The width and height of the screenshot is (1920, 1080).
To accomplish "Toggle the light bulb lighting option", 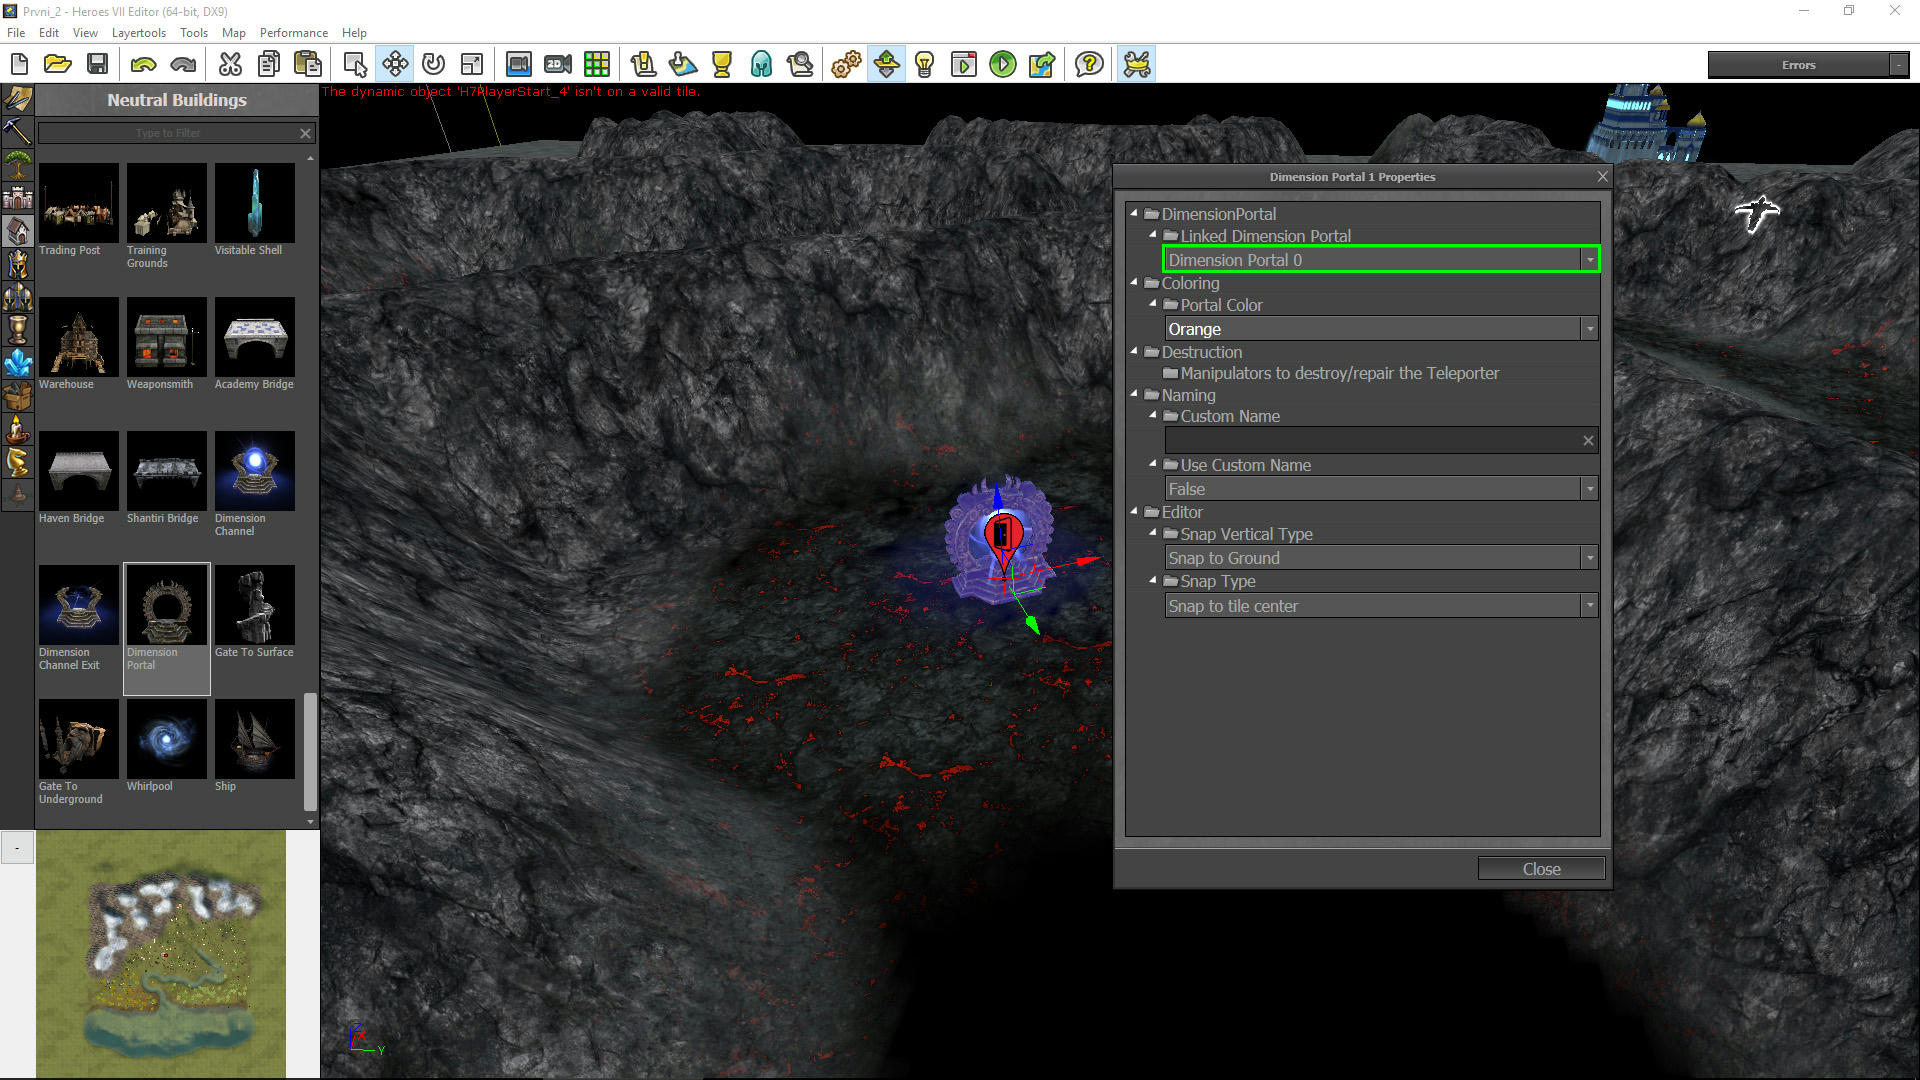I will [925, 65].
